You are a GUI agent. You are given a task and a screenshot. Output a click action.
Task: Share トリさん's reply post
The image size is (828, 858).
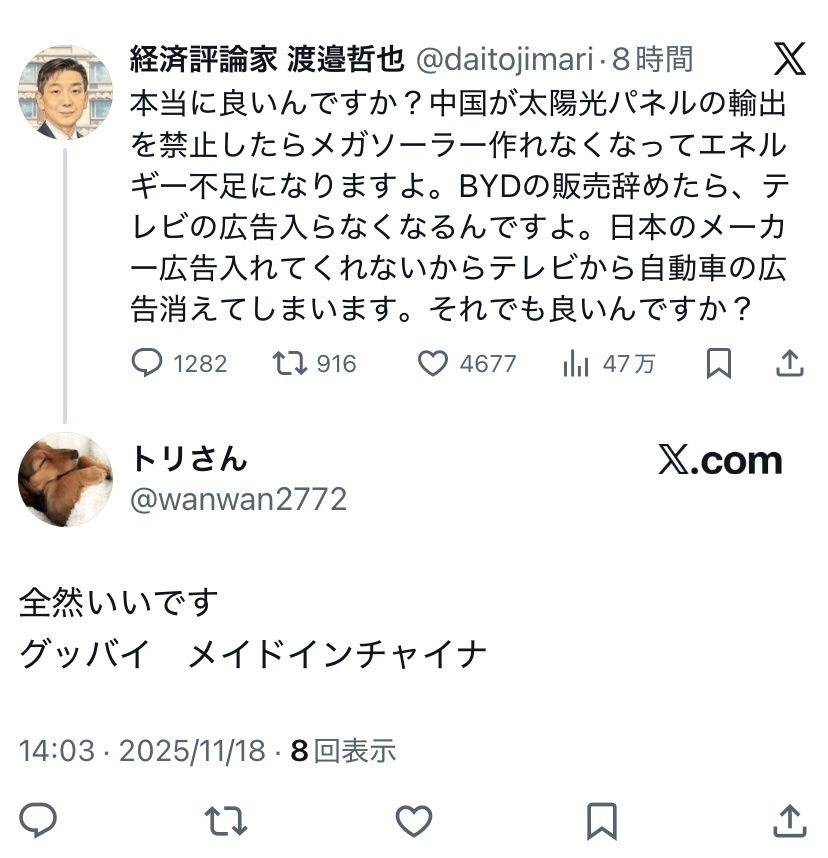[790, 820]
